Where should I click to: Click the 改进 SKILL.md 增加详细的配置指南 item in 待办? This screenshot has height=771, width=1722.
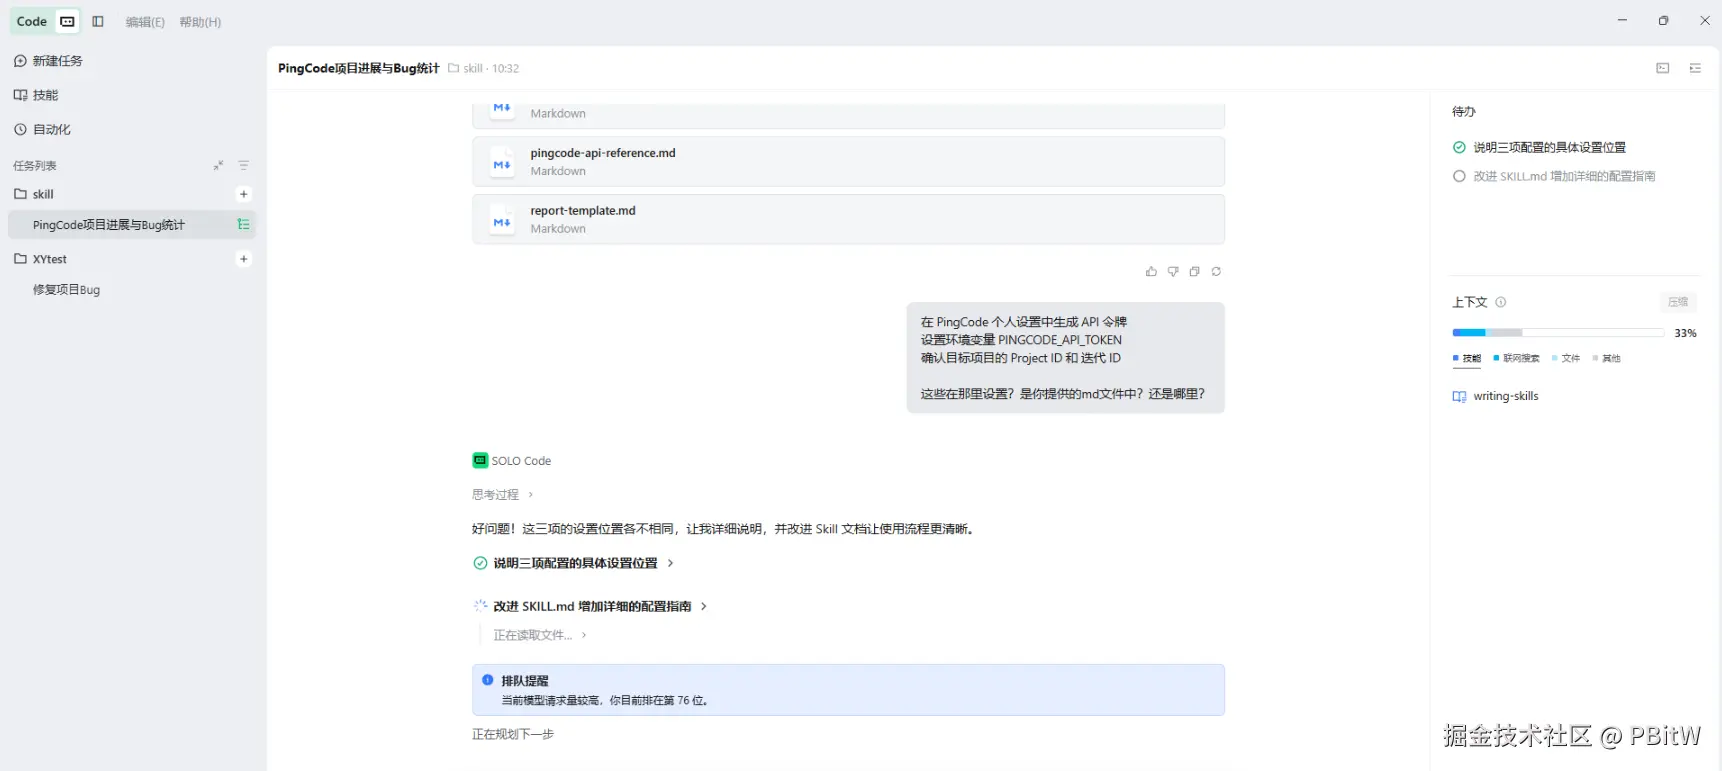point(1564,176)
